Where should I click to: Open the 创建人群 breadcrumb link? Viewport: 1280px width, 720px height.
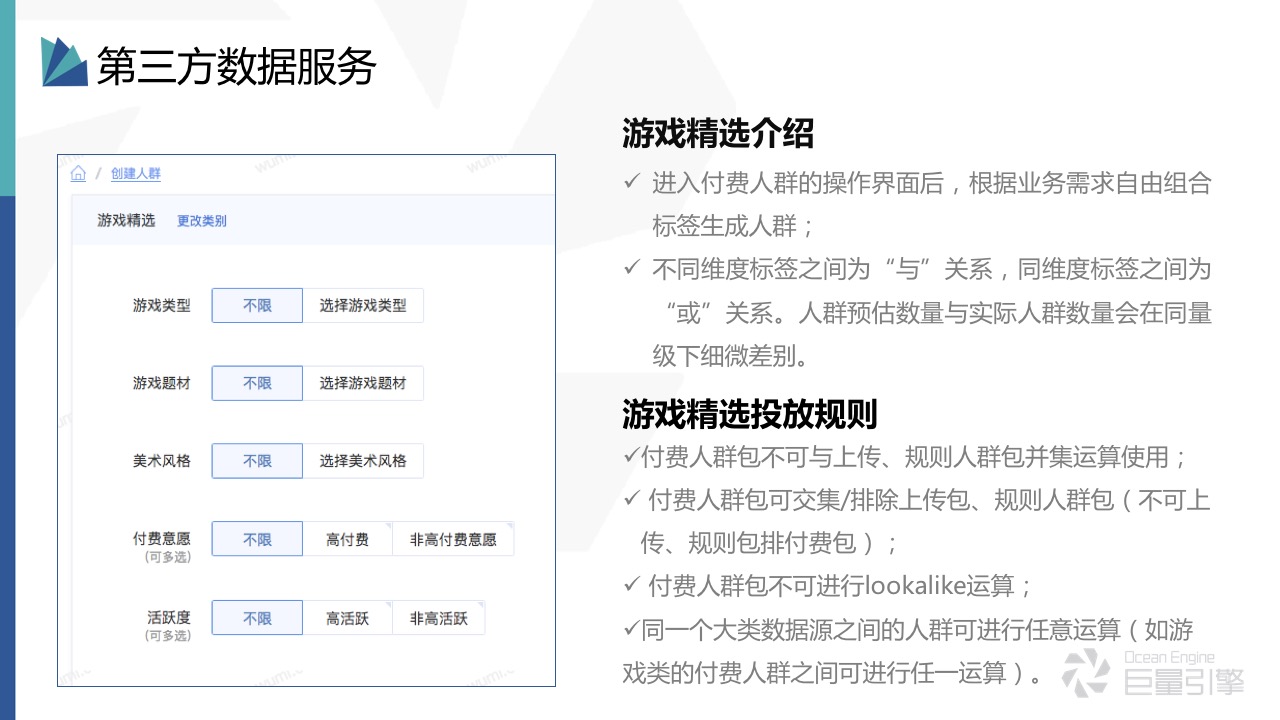[136, 172]
